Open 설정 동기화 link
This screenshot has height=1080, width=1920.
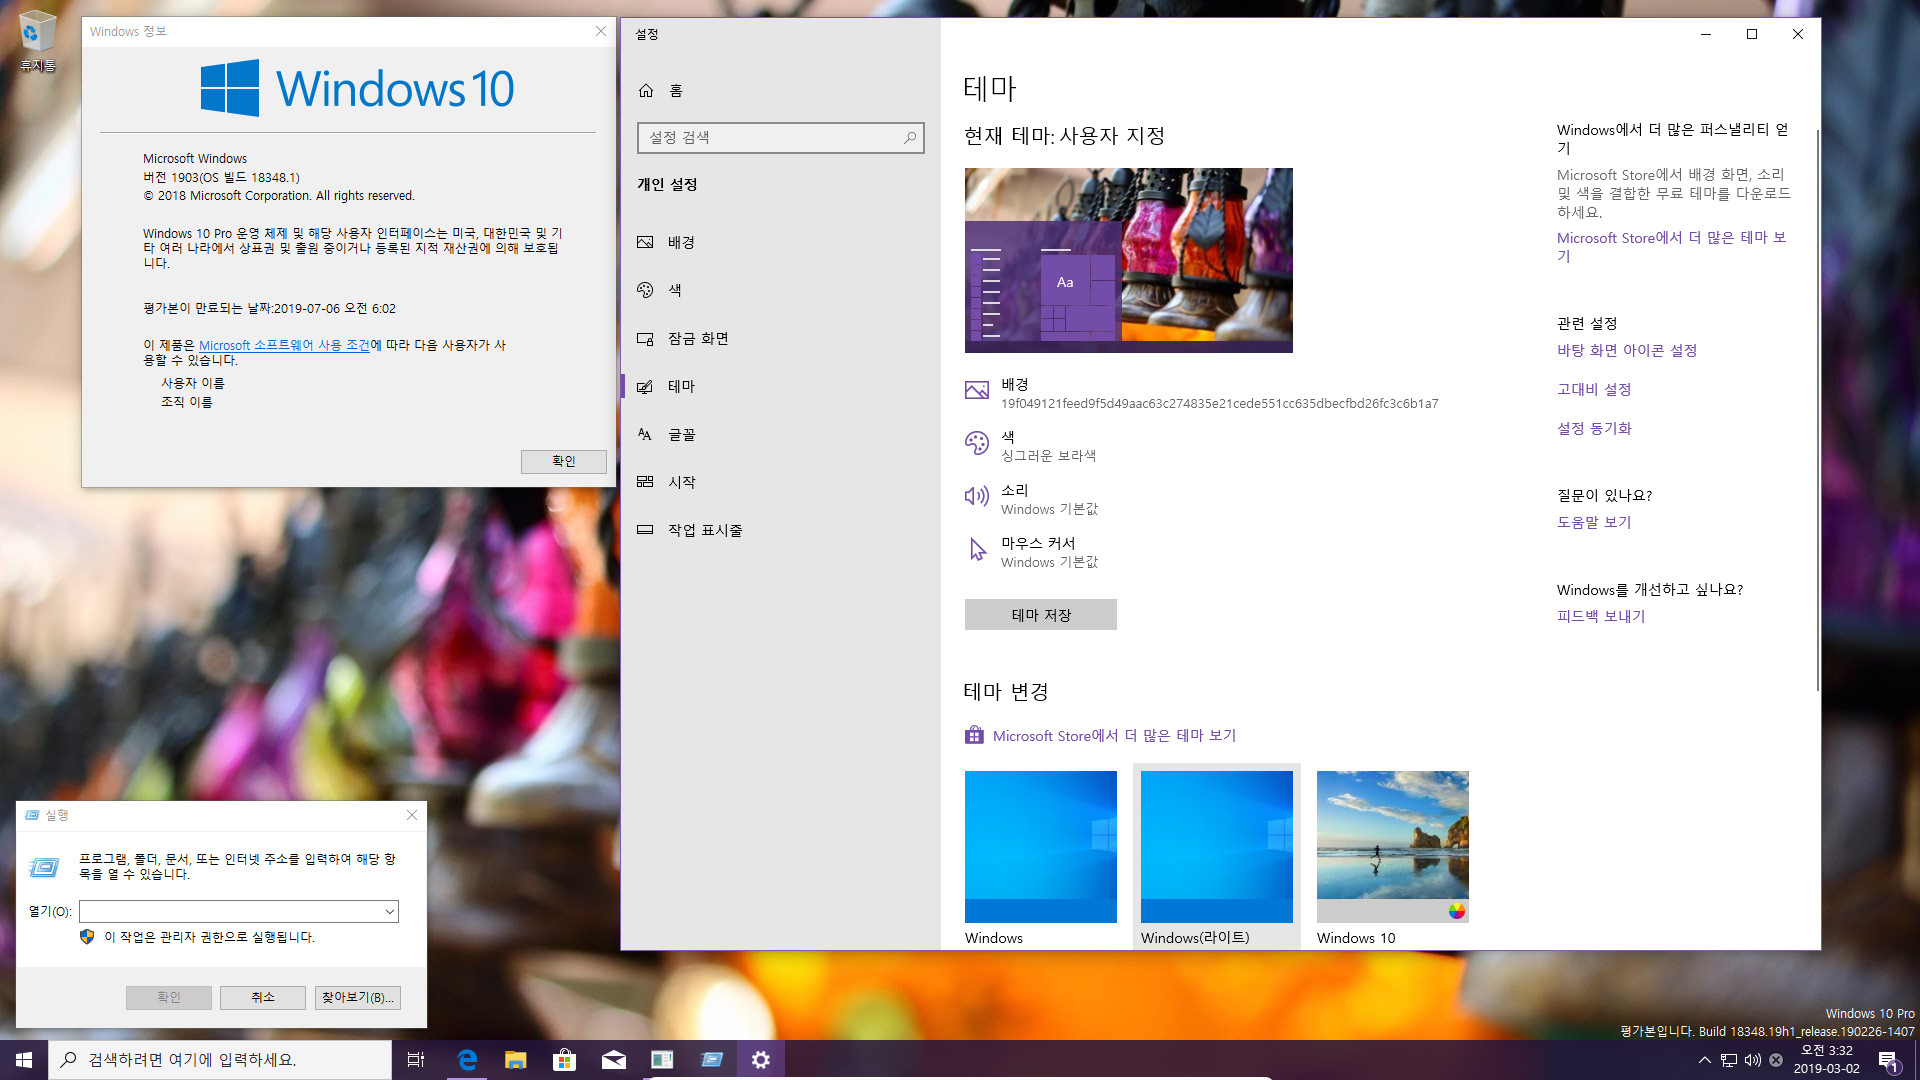click(1594, 429)
